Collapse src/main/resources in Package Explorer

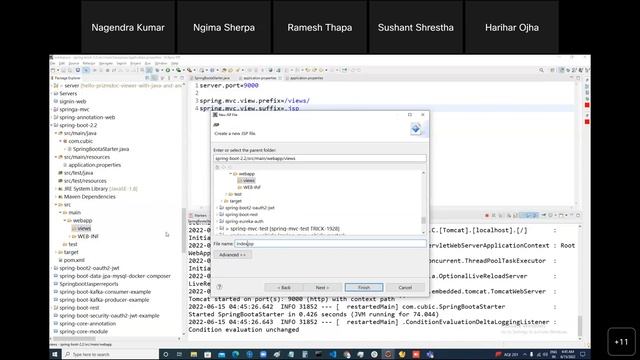click(56, 157)
